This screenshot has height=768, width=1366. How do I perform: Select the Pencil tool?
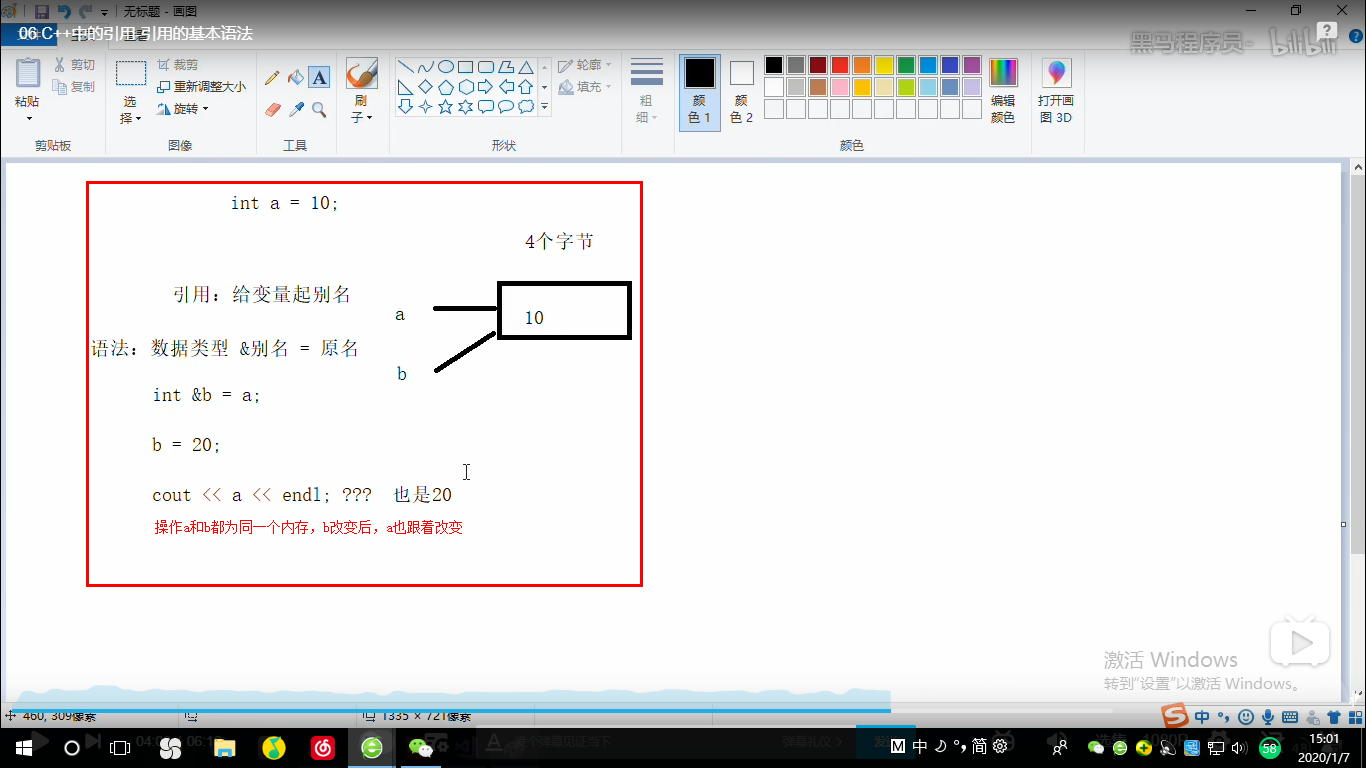[272, 77]
